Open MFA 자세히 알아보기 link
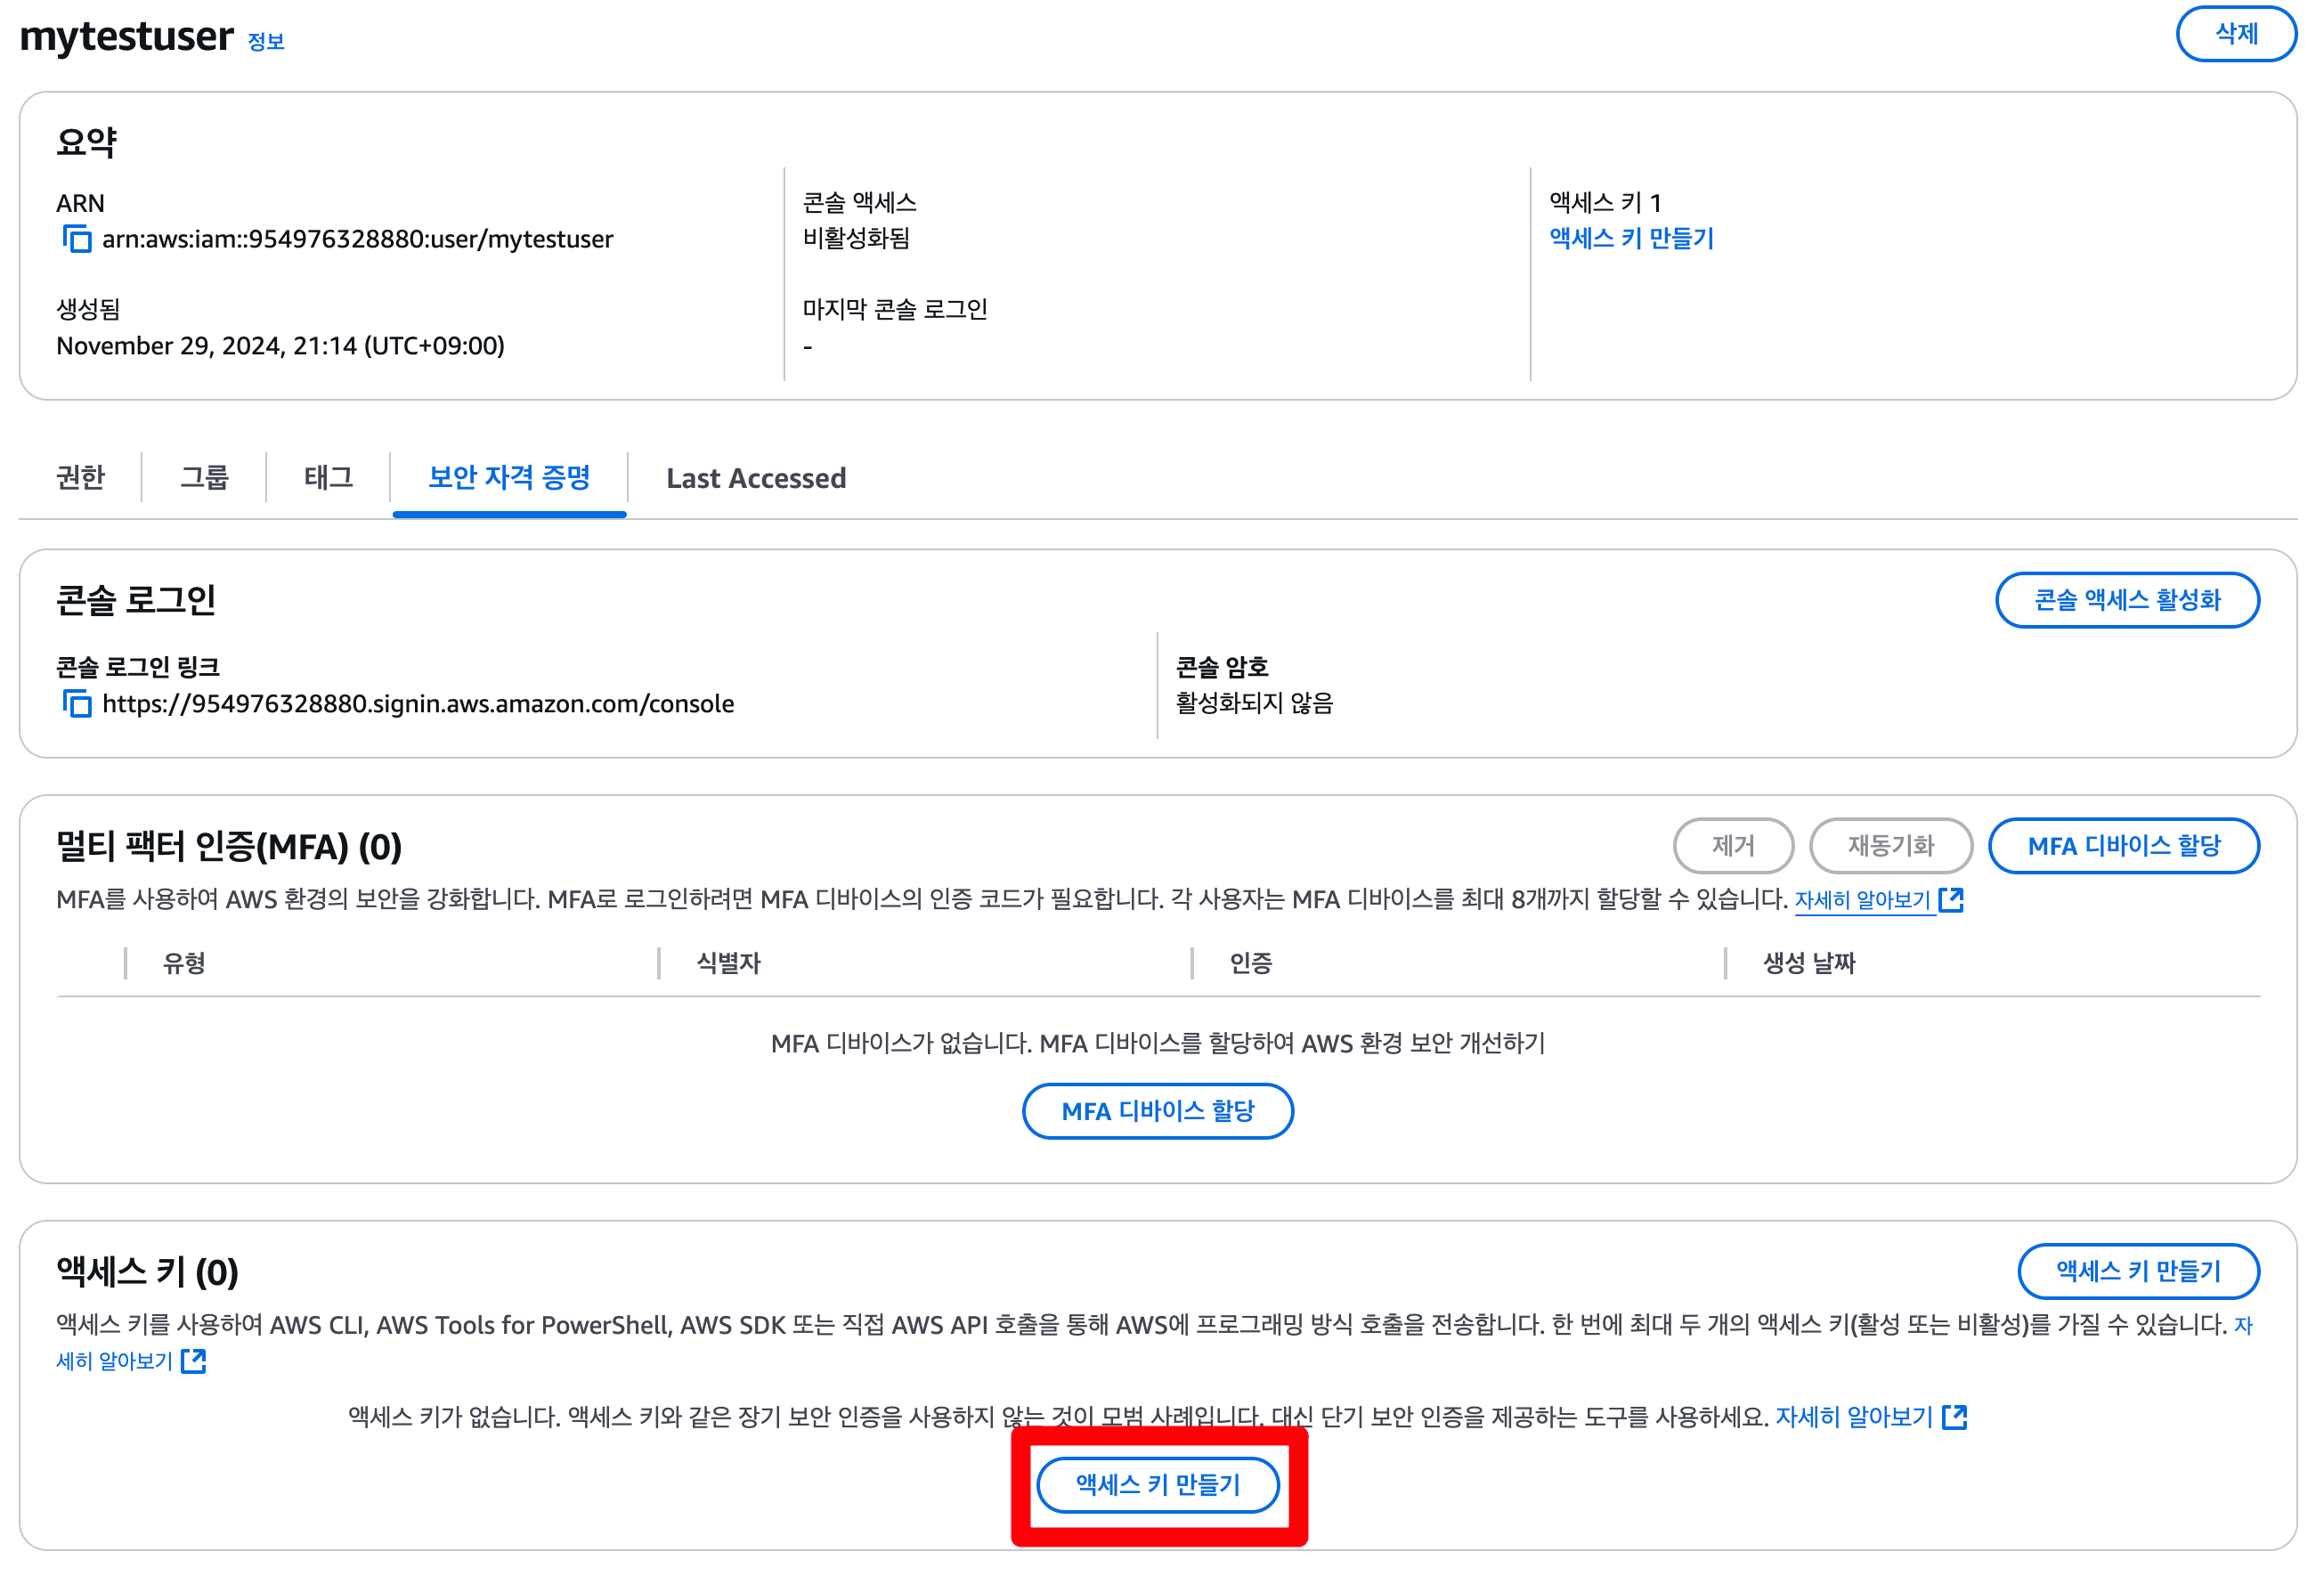 tap(1862, 900)
